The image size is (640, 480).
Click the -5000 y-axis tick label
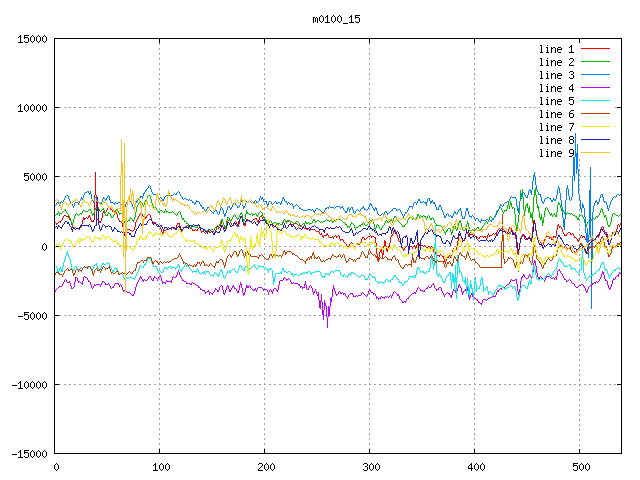[32, 316]
